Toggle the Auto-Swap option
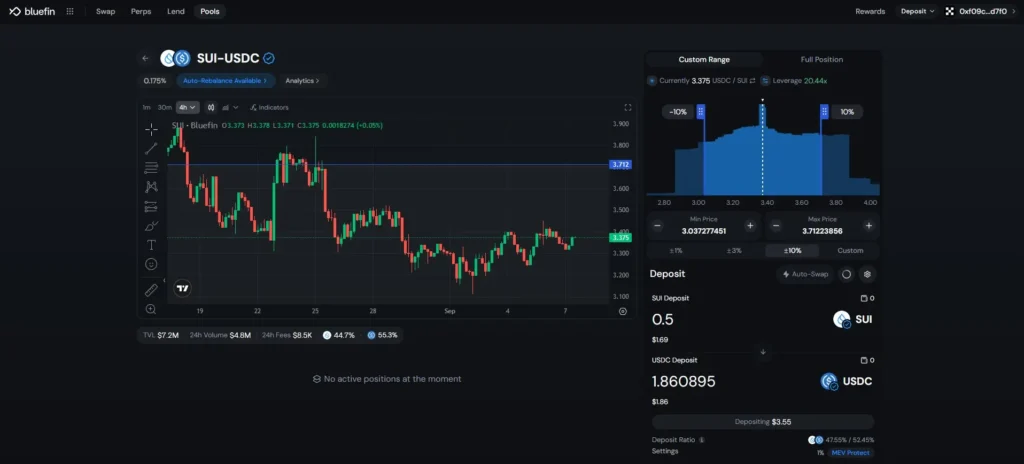Viewport: 1024px width, 464px height. click(806, 274)
